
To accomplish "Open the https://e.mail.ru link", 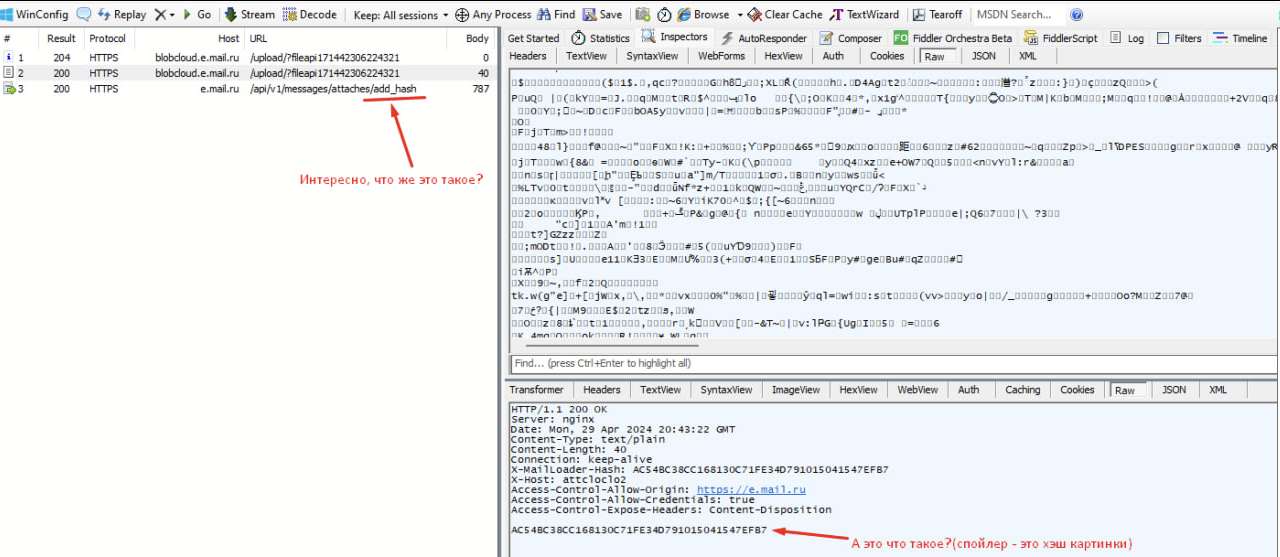I will click(751, 490).
